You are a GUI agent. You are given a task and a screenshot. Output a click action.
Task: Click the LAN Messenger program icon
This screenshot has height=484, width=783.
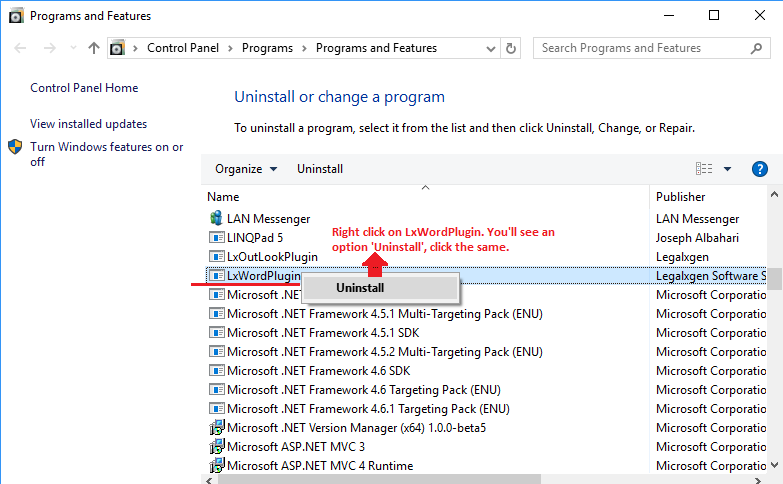tap(216, 218)
